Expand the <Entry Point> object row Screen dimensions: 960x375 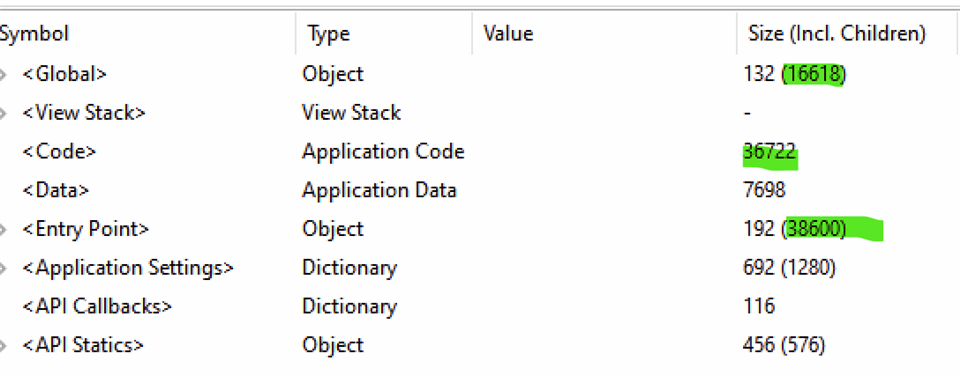[x=3, y=230]
